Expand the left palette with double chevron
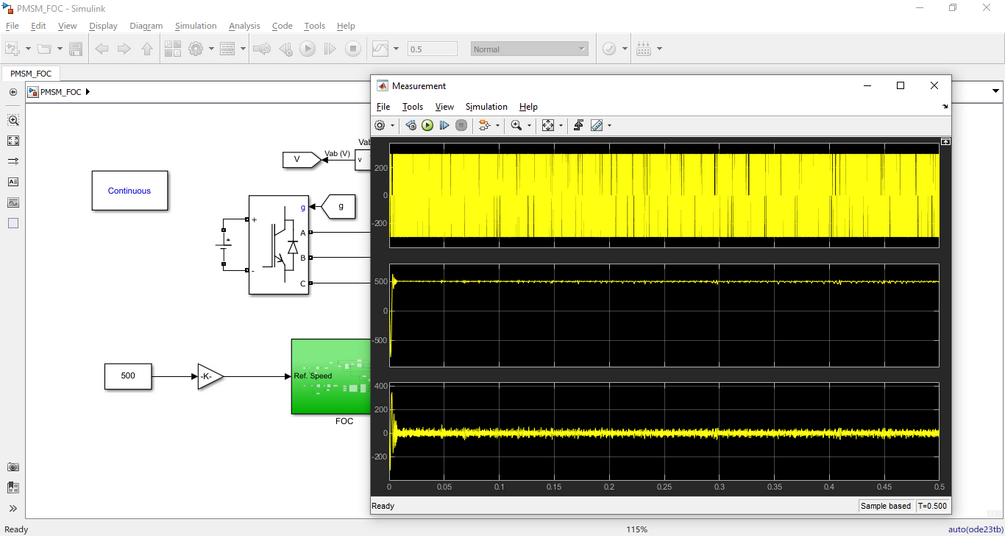 pos(13,509)
